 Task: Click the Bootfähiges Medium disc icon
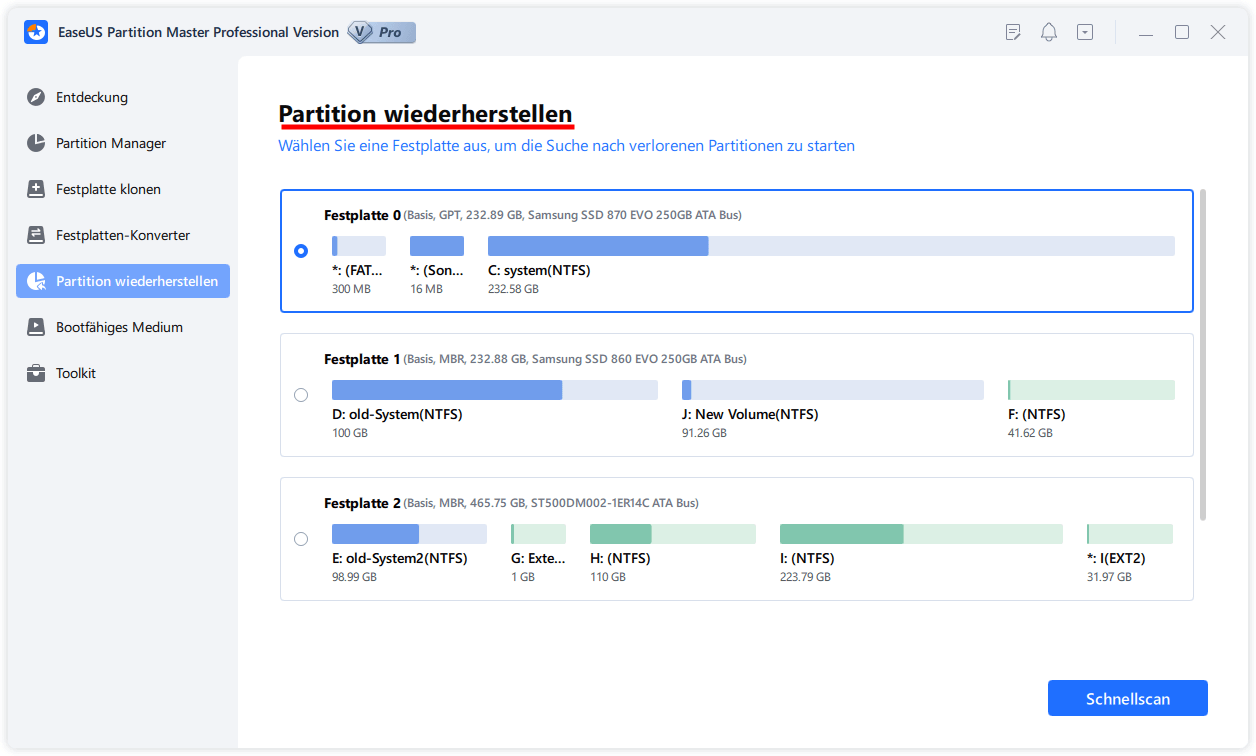pos(36,326)
